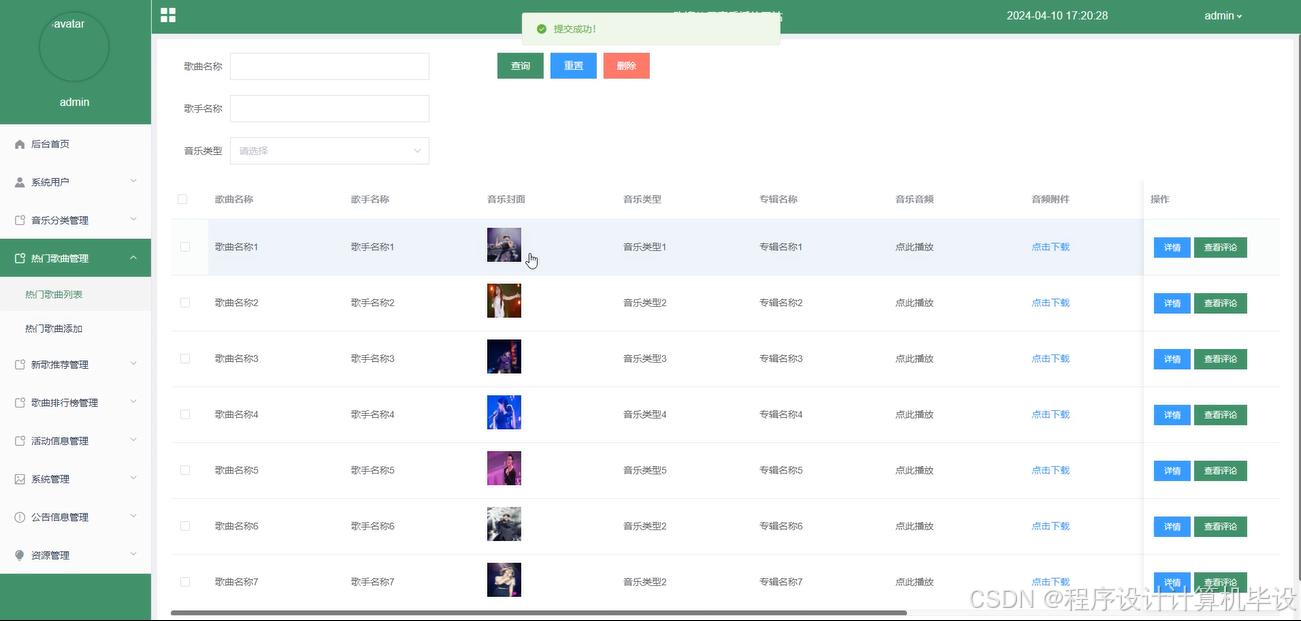Click 查看评论 button for 歌曲名称4
Viewport: 1301px width, 621px height.
click(1220, 415)
